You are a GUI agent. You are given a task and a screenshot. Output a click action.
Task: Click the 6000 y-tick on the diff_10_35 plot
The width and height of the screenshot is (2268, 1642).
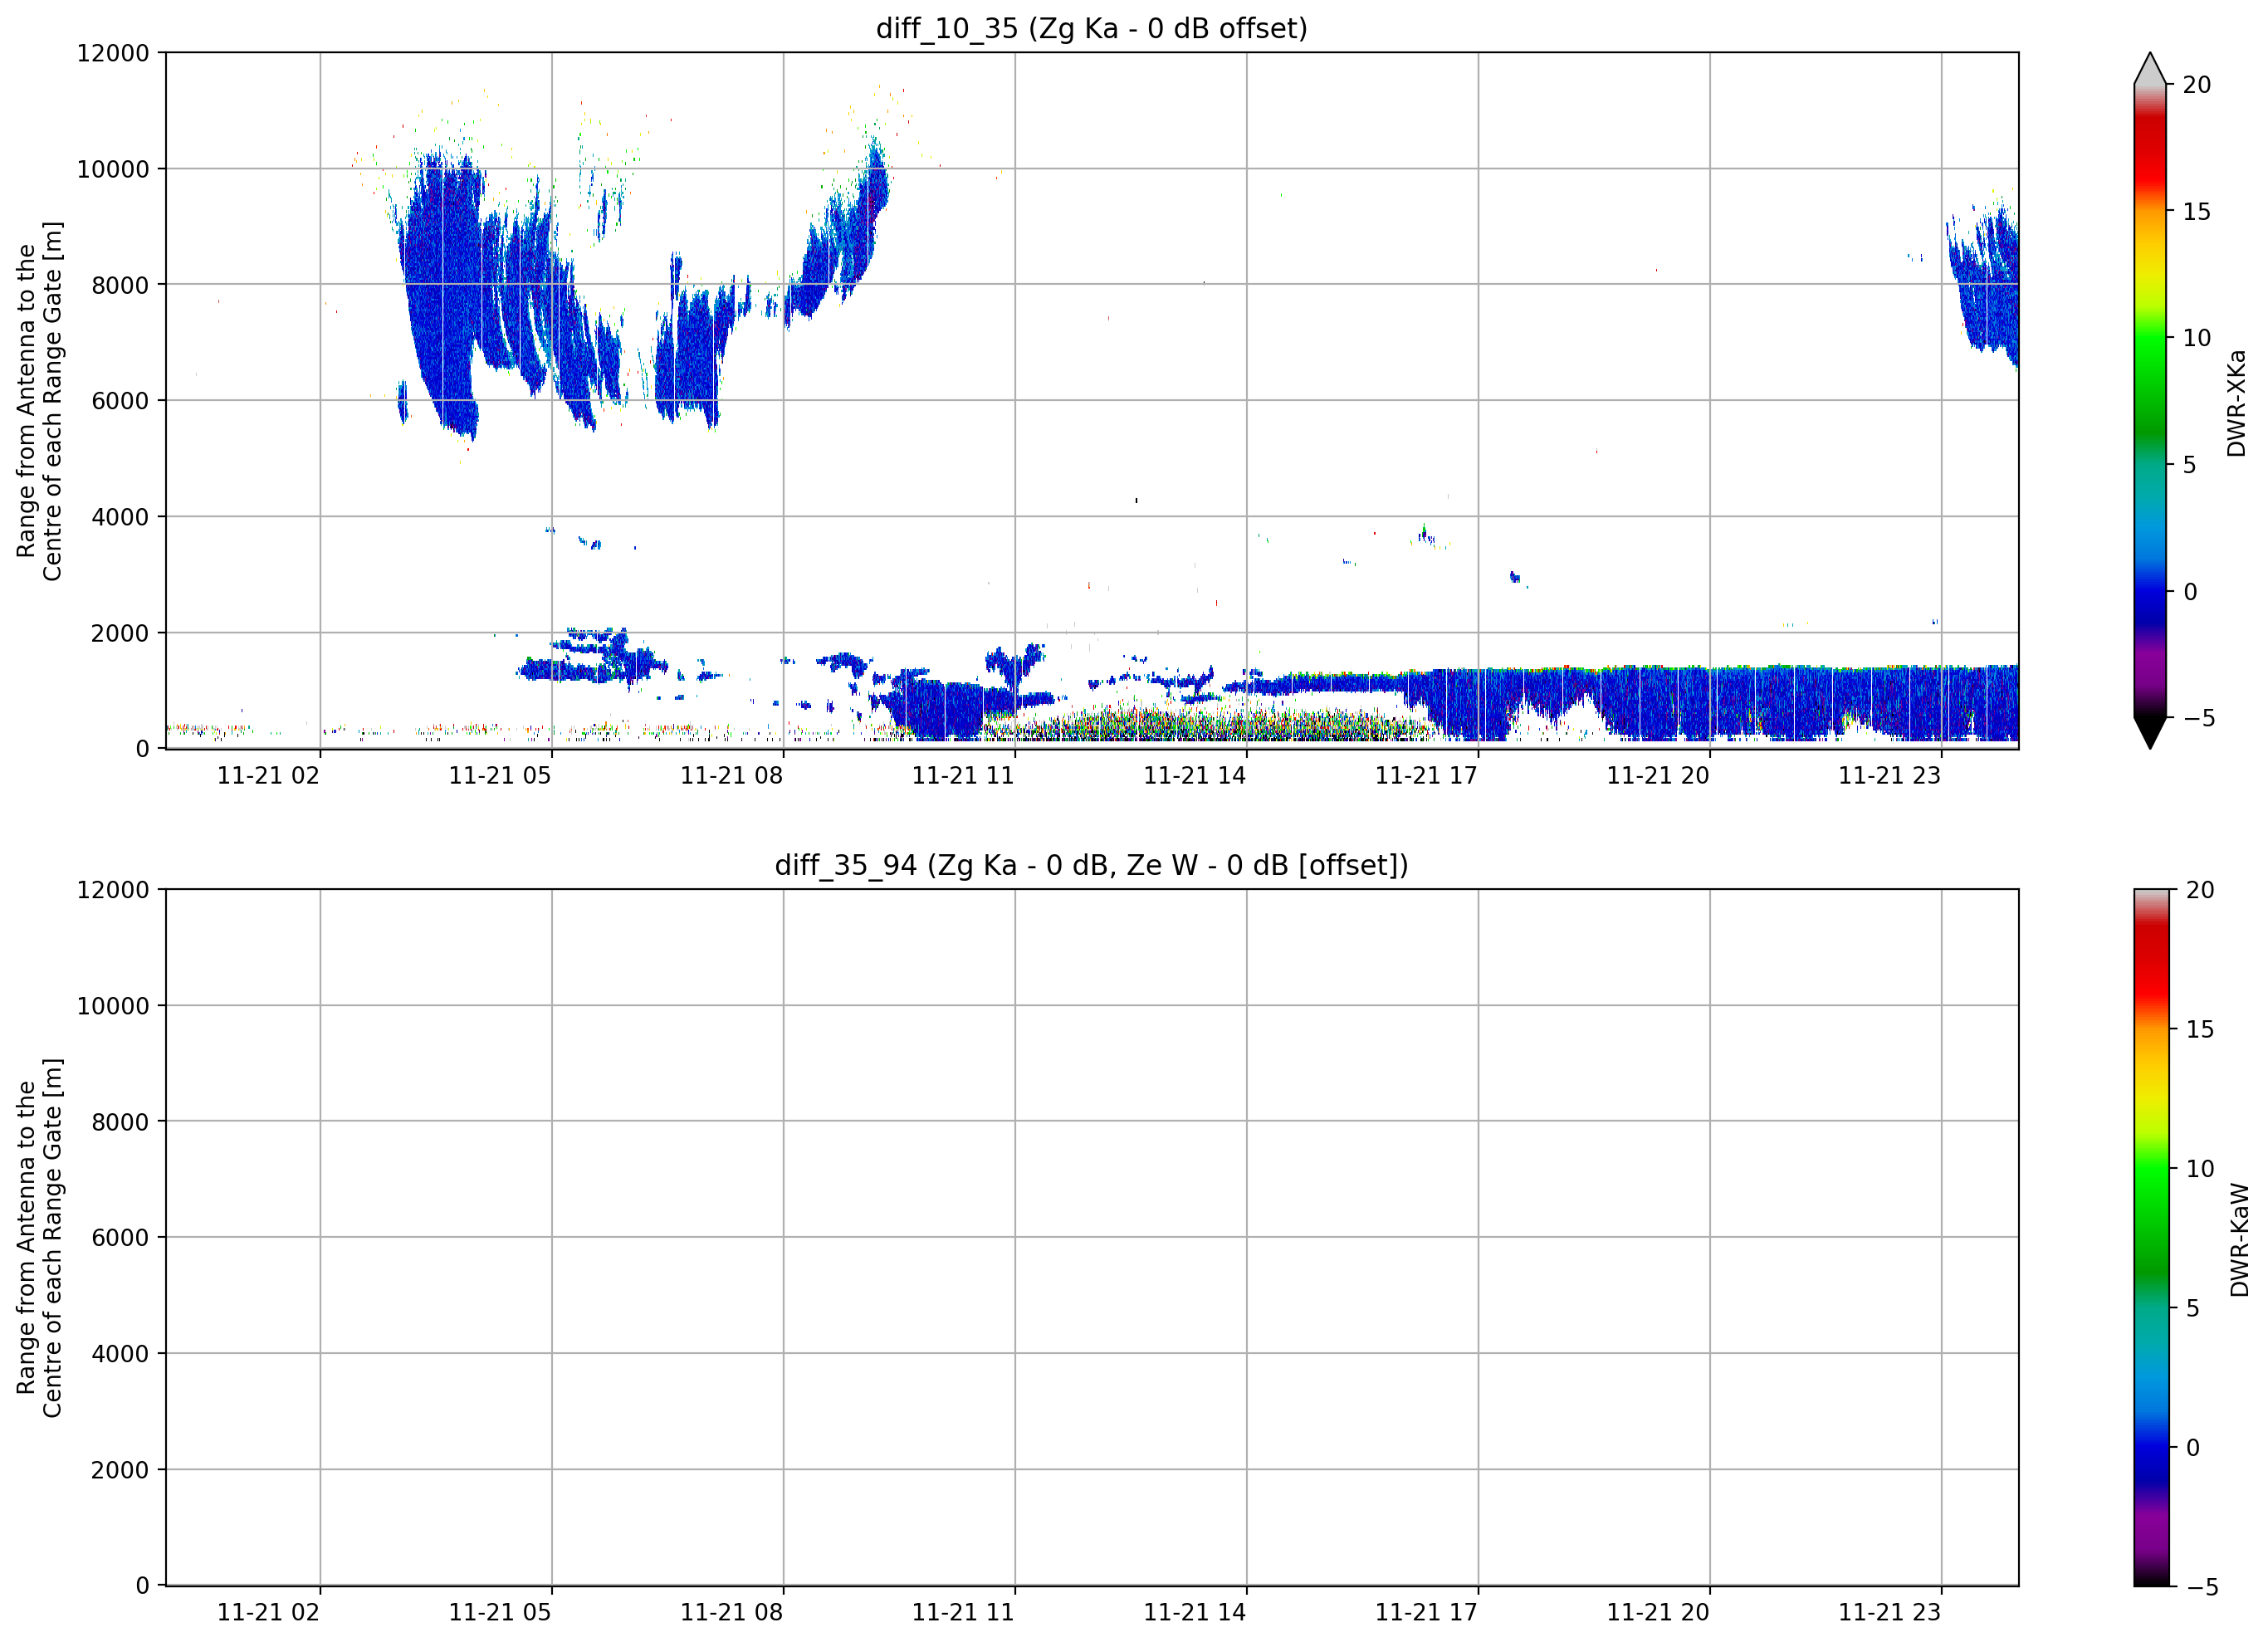coord(120,401)
